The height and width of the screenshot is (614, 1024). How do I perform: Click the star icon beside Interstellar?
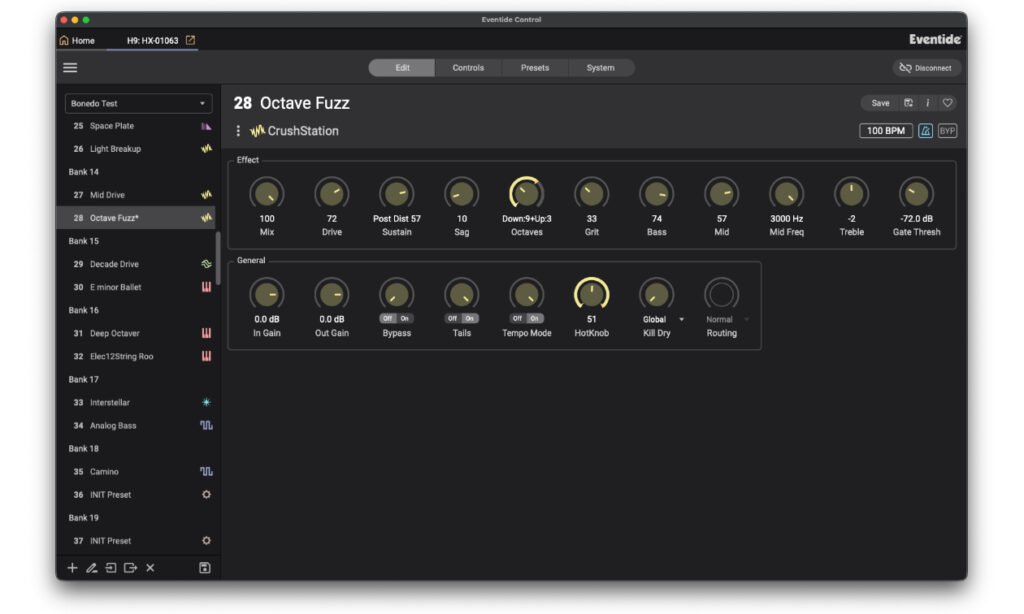click(206, 402)
